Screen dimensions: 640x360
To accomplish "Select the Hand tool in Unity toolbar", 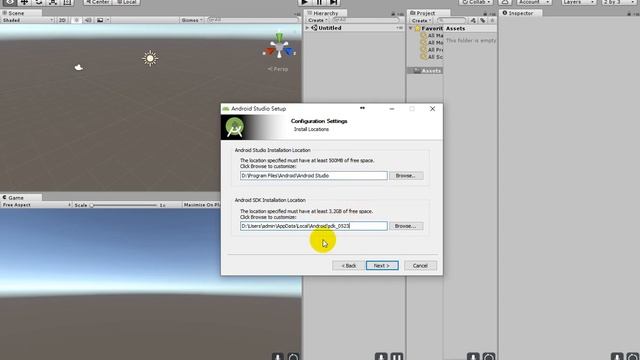I will pos(10,2).
